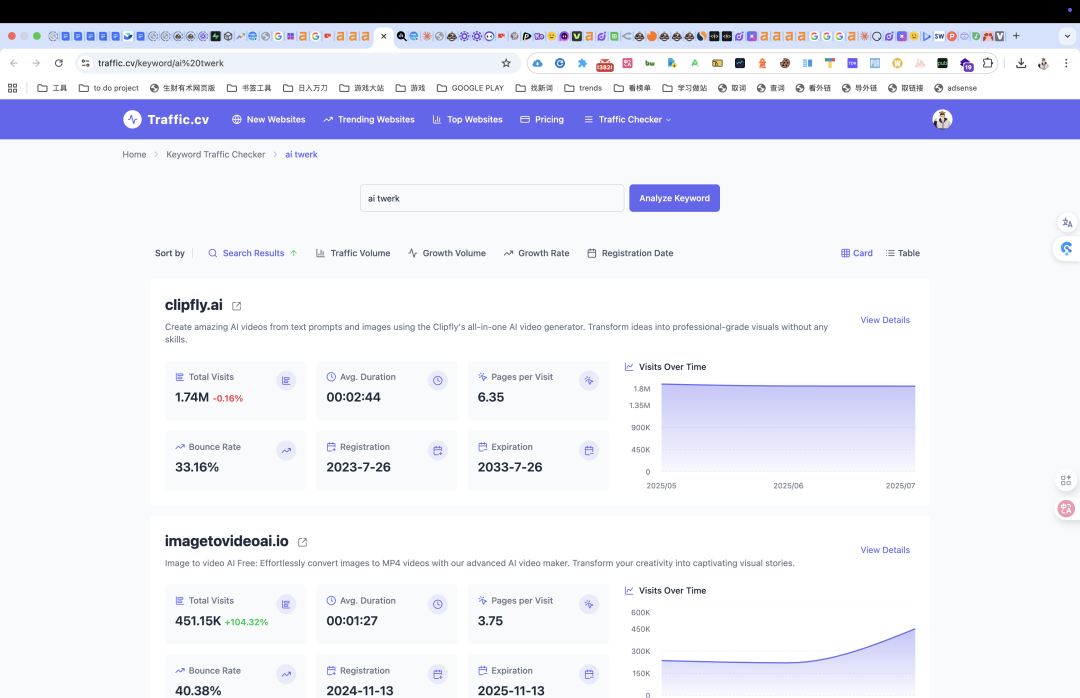Open the Chrome three-dot menu
The height and width of the screenshot is (698, 1080).
click(1066, 63)
